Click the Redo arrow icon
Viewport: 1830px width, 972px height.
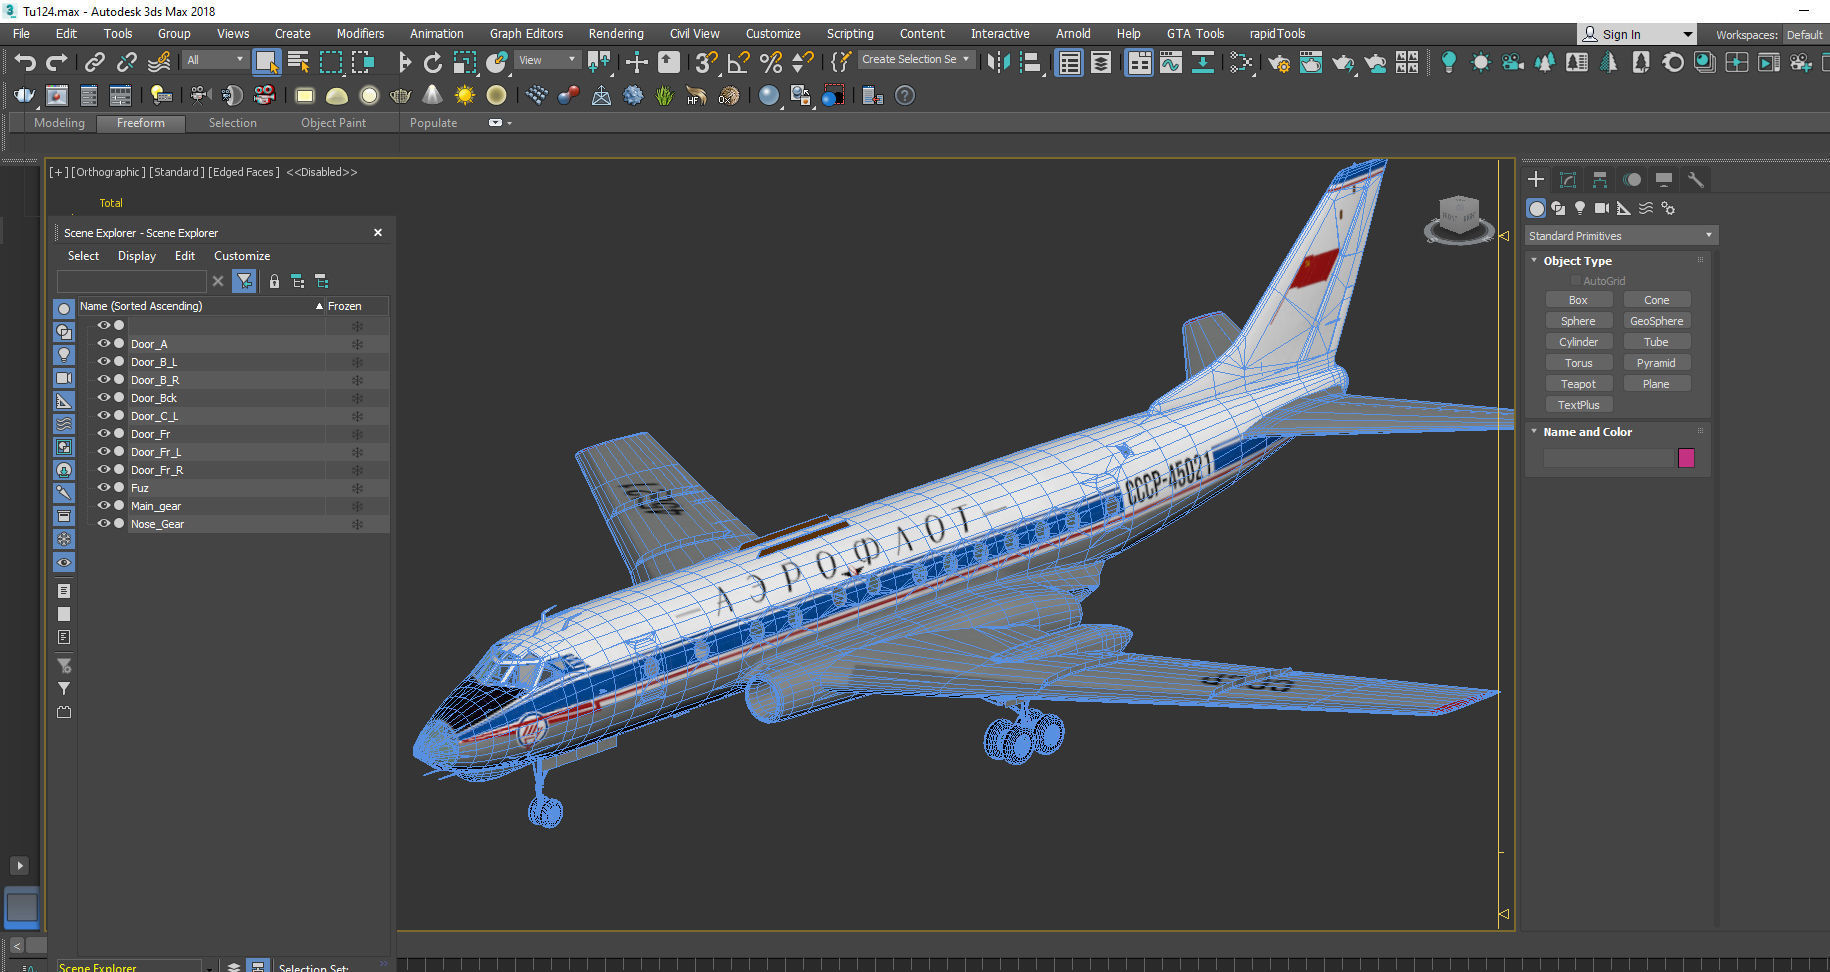click(57, 63)
